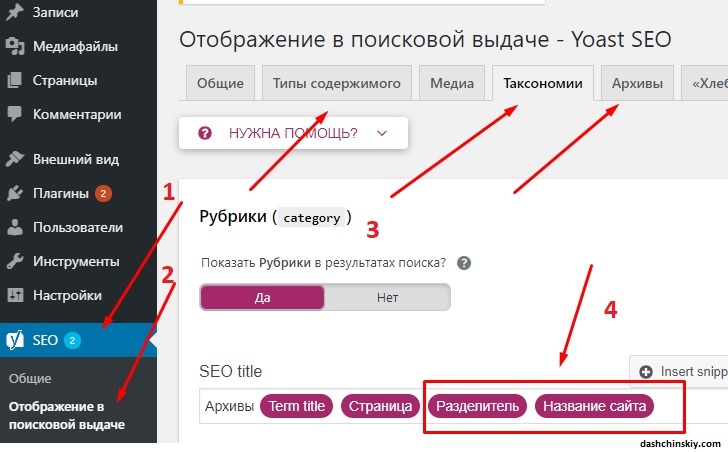Click the gray help icon after Показать Рубрики question
The width and height of the screenshot is (728, 452).
coord(464,263)
